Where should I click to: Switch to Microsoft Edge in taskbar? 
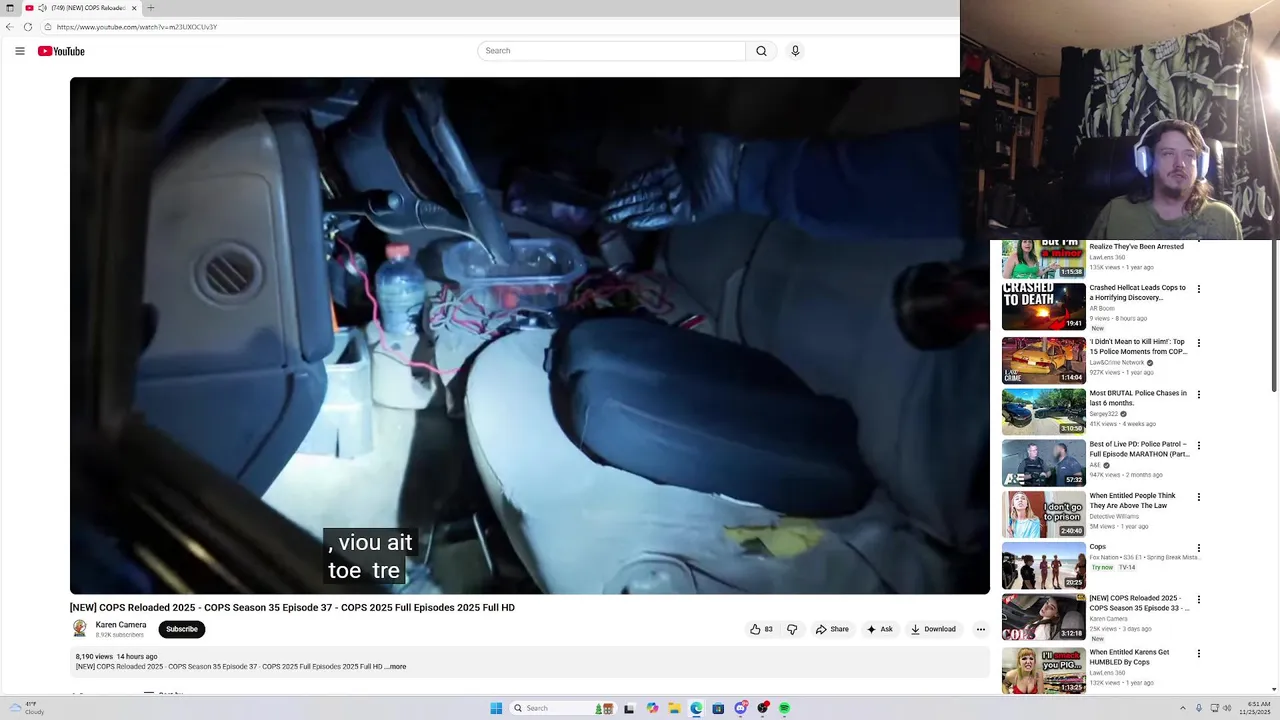pyautogui.click(x=696, y=708)
